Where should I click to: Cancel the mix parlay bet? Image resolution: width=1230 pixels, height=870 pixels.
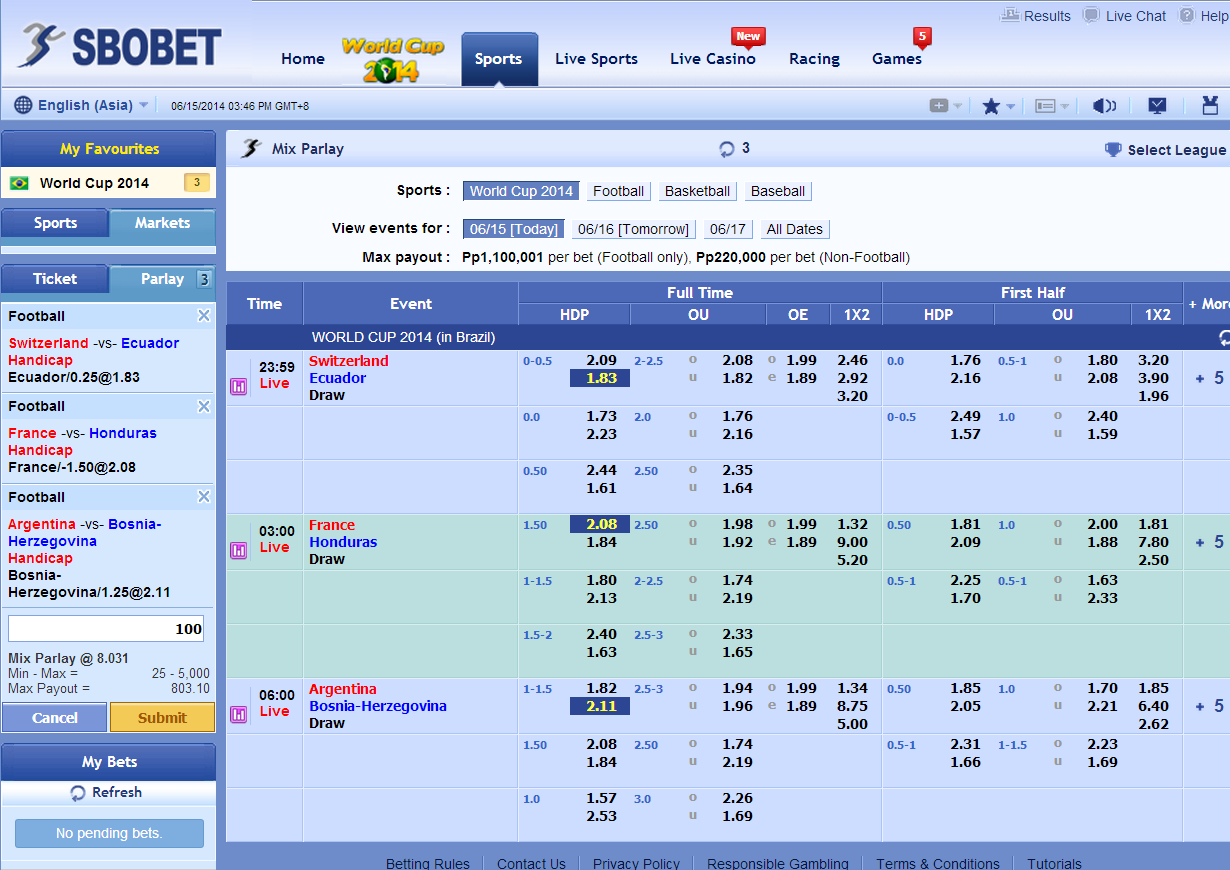(55, 717)
